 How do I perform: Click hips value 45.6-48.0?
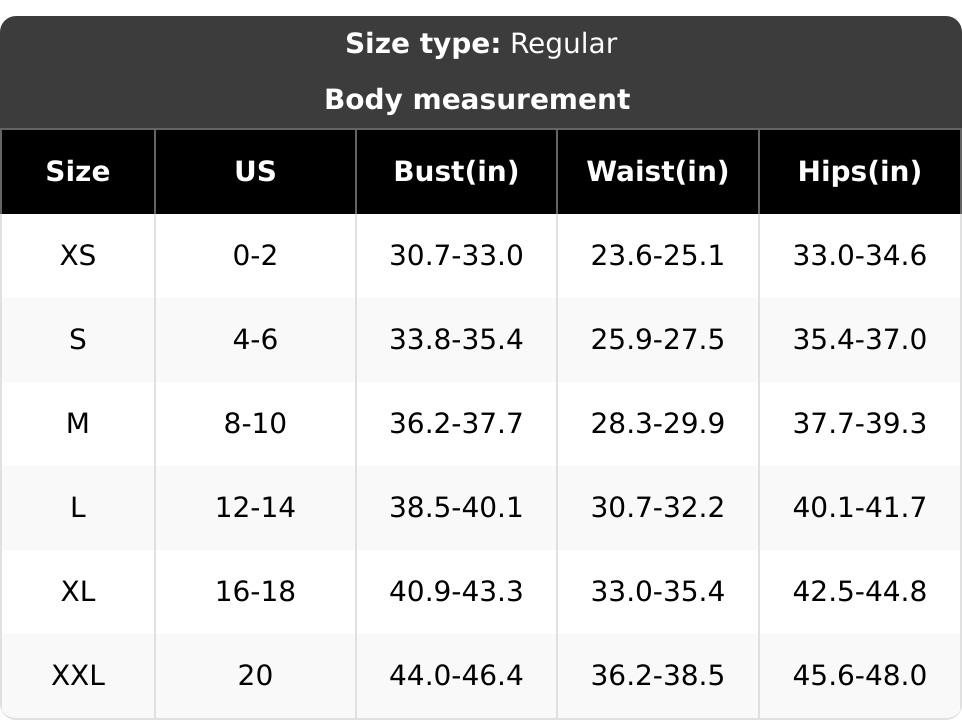pos(859,676)
